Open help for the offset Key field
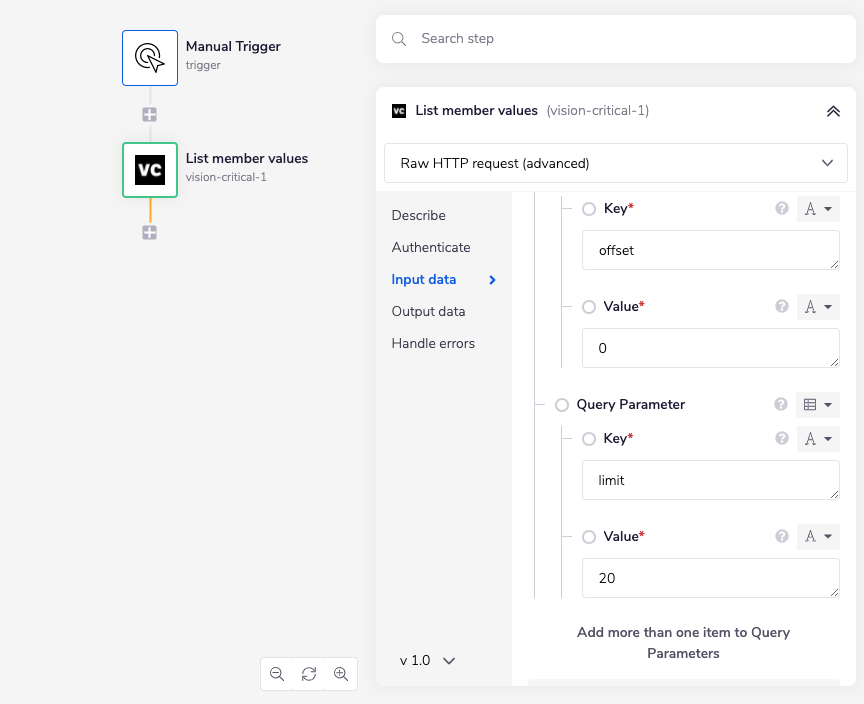 pos(782,209)
